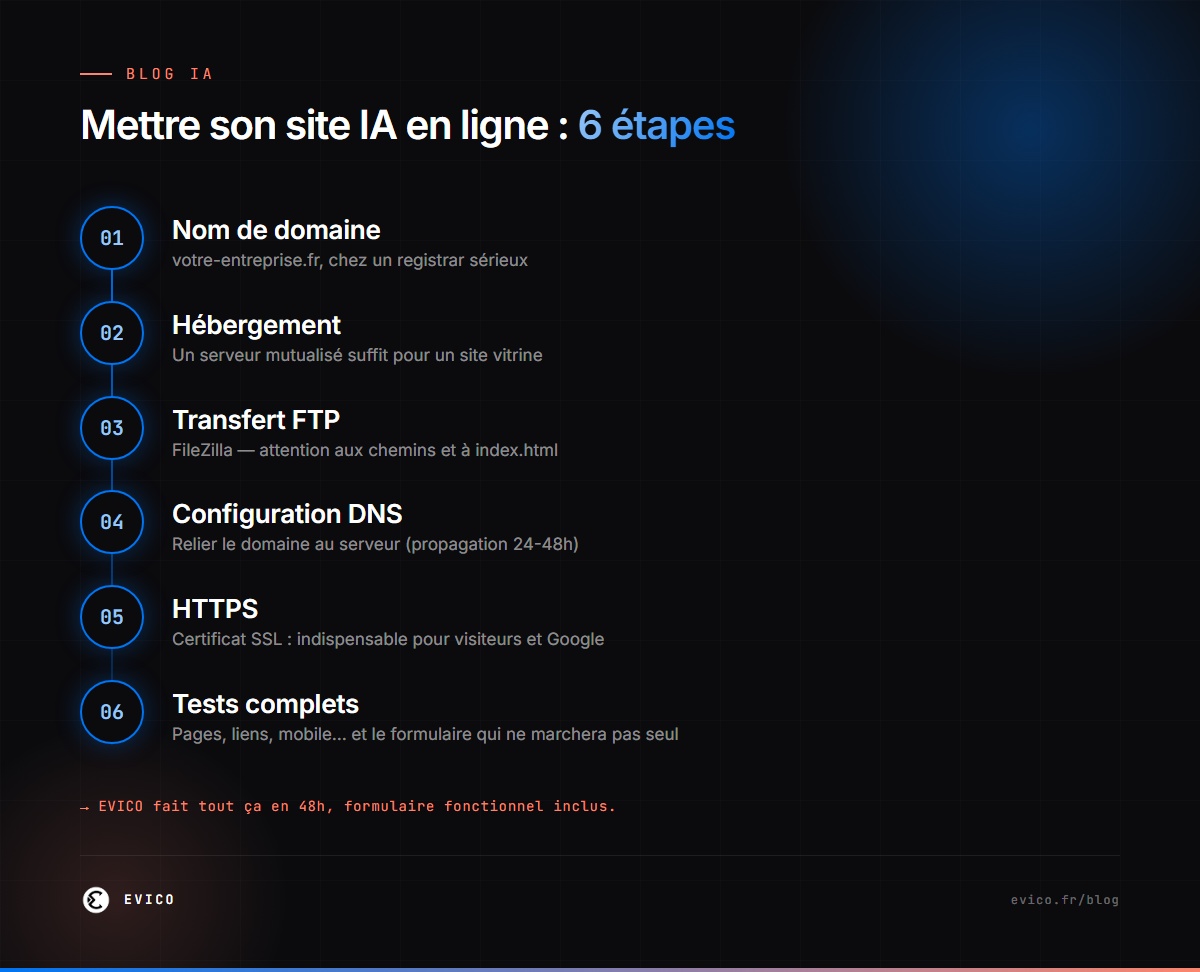Click the "Configuration DNS" heading

(287, 514)
